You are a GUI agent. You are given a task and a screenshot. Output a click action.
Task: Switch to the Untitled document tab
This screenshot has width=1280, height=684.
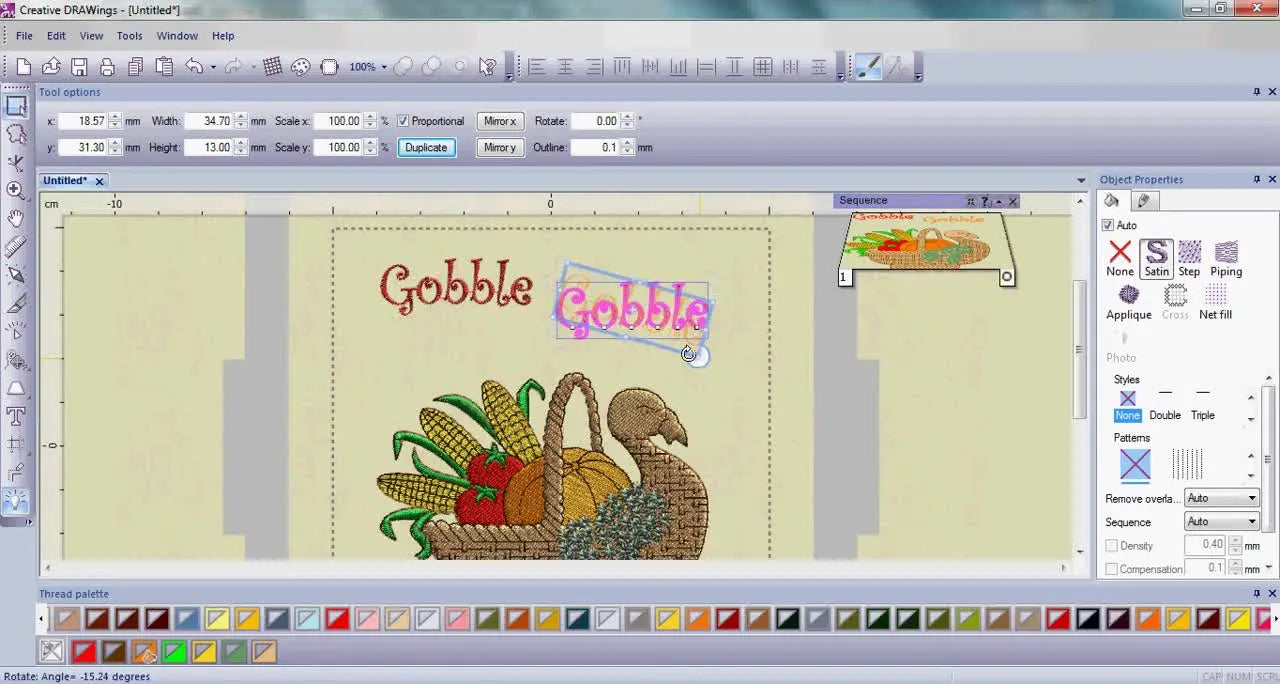(x=64, y=180)
